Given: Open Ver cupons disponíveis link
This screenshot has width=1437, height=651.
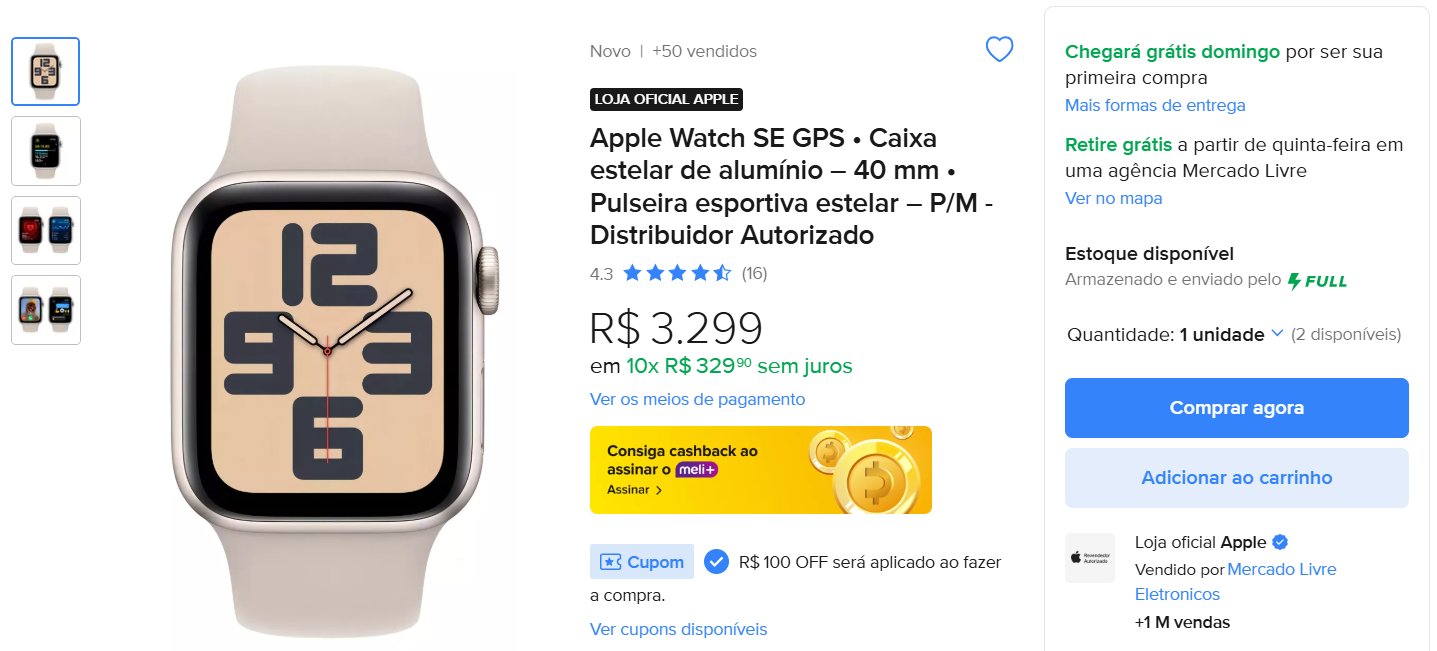Looking at the screenshot, I should (678, 629).
